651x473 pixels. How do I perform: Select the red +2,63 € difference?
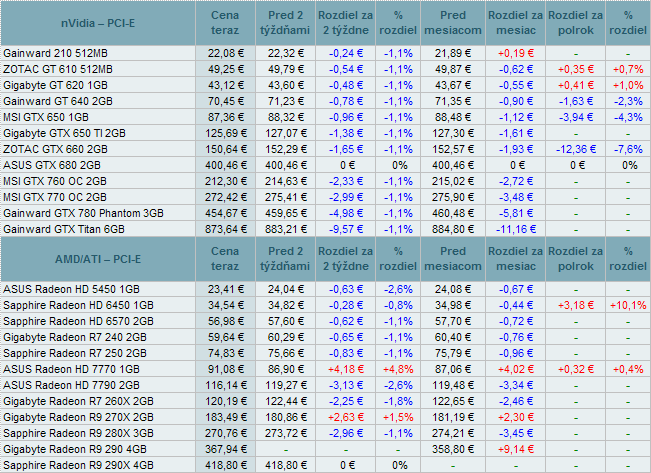pyautogui.click(x=345, y=417)
